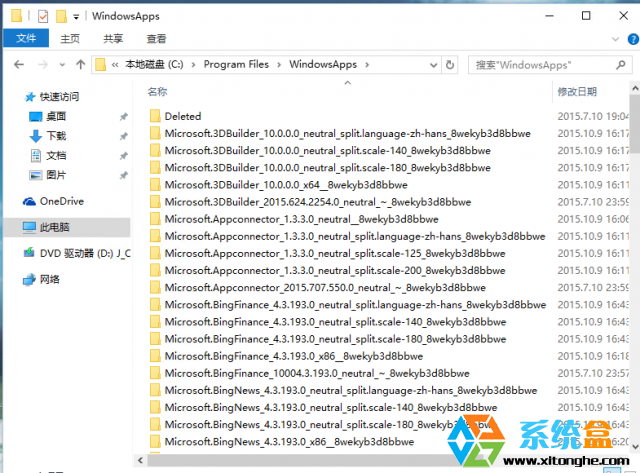This screenshot has height=473, width=640.
Task: Select Appconnector split.scale-200 folder
Action: 335,271
